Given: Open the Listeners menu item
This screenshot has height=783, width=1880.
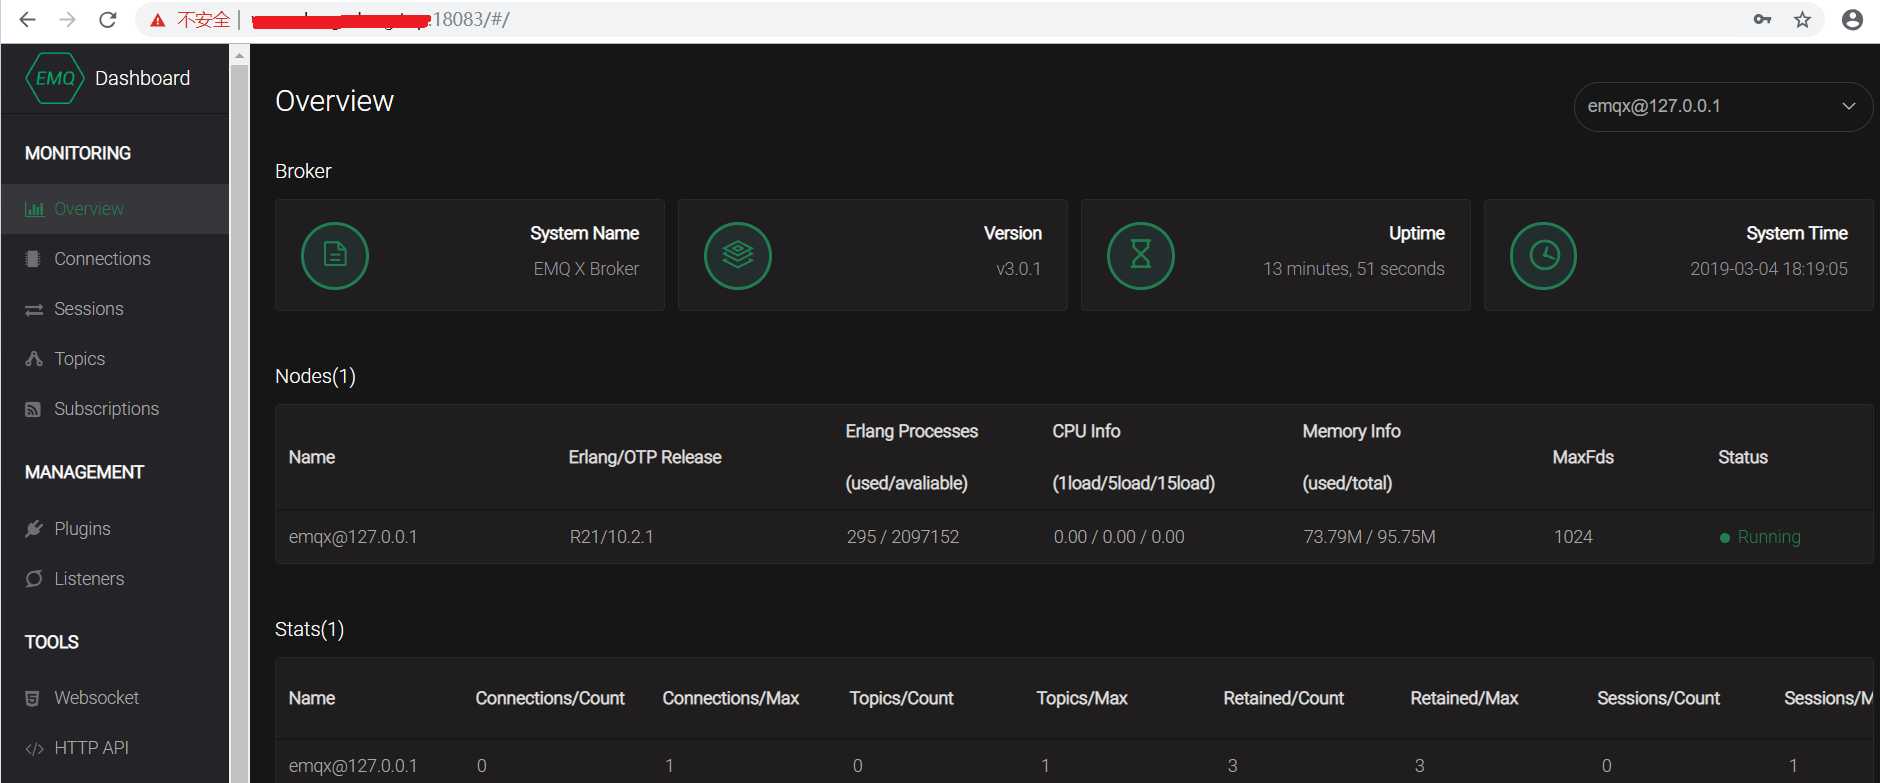Looking at the screenshot, I should click(115, 579).
